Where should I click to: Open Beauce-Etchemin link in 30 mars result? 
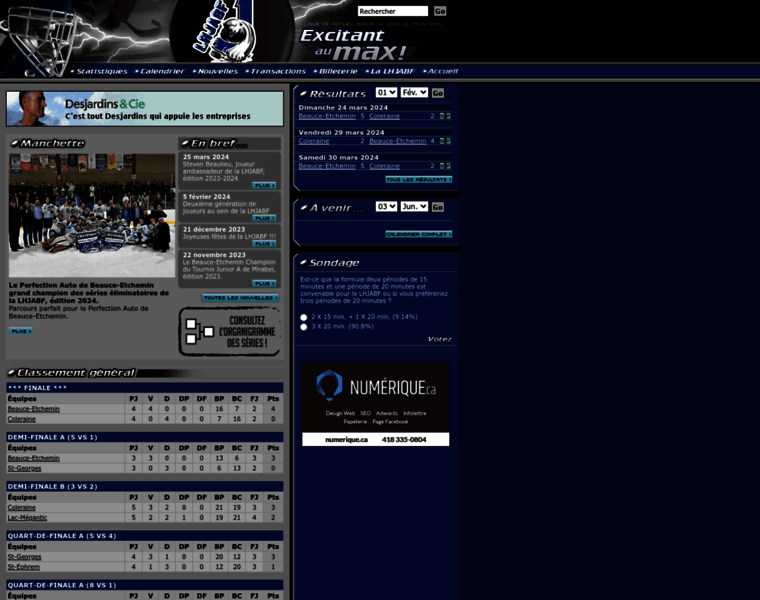(x=327, y=166)
